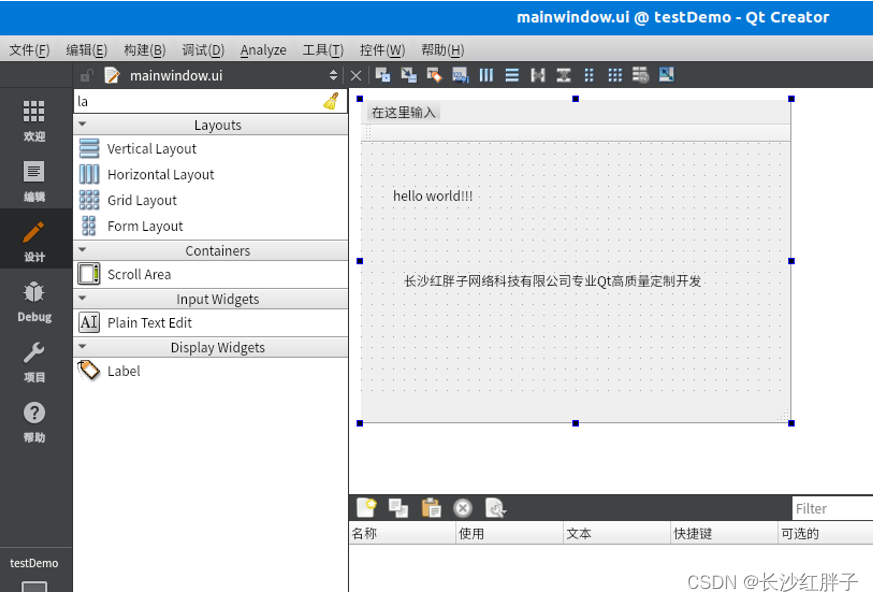Viewport: 873px width, 601px height.
Task: Apply Lay Out in a Grid
Action: click(615, 75)
